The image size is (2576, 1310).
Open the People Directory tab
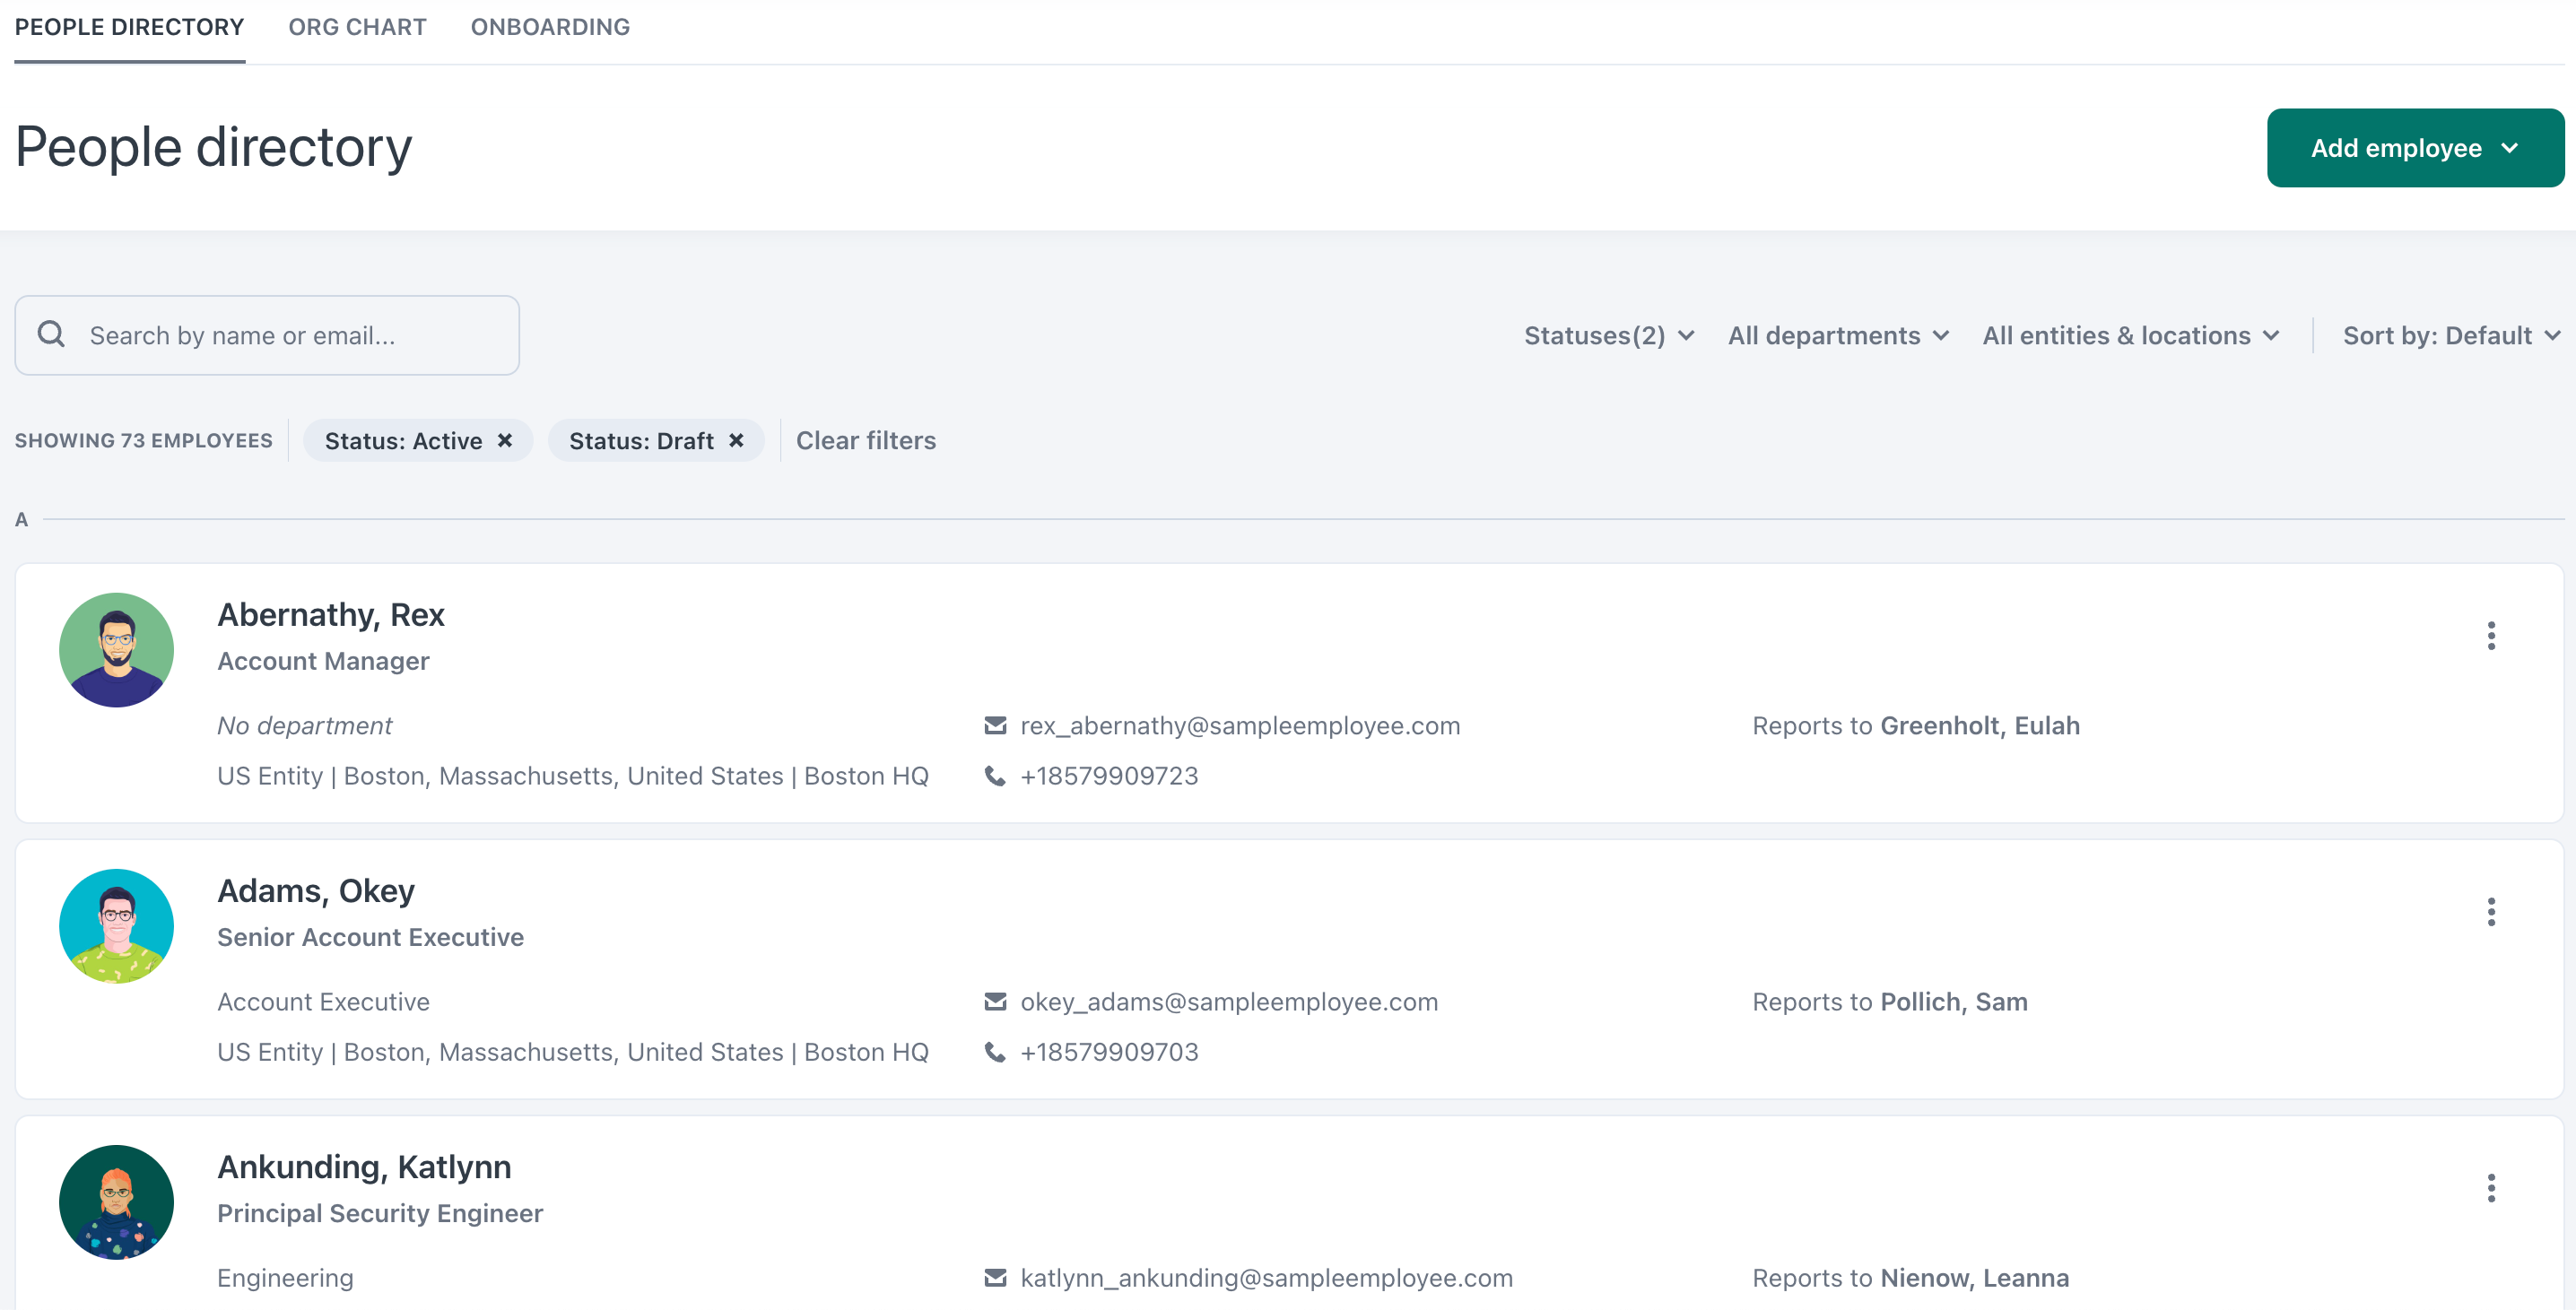pos(129,27)
